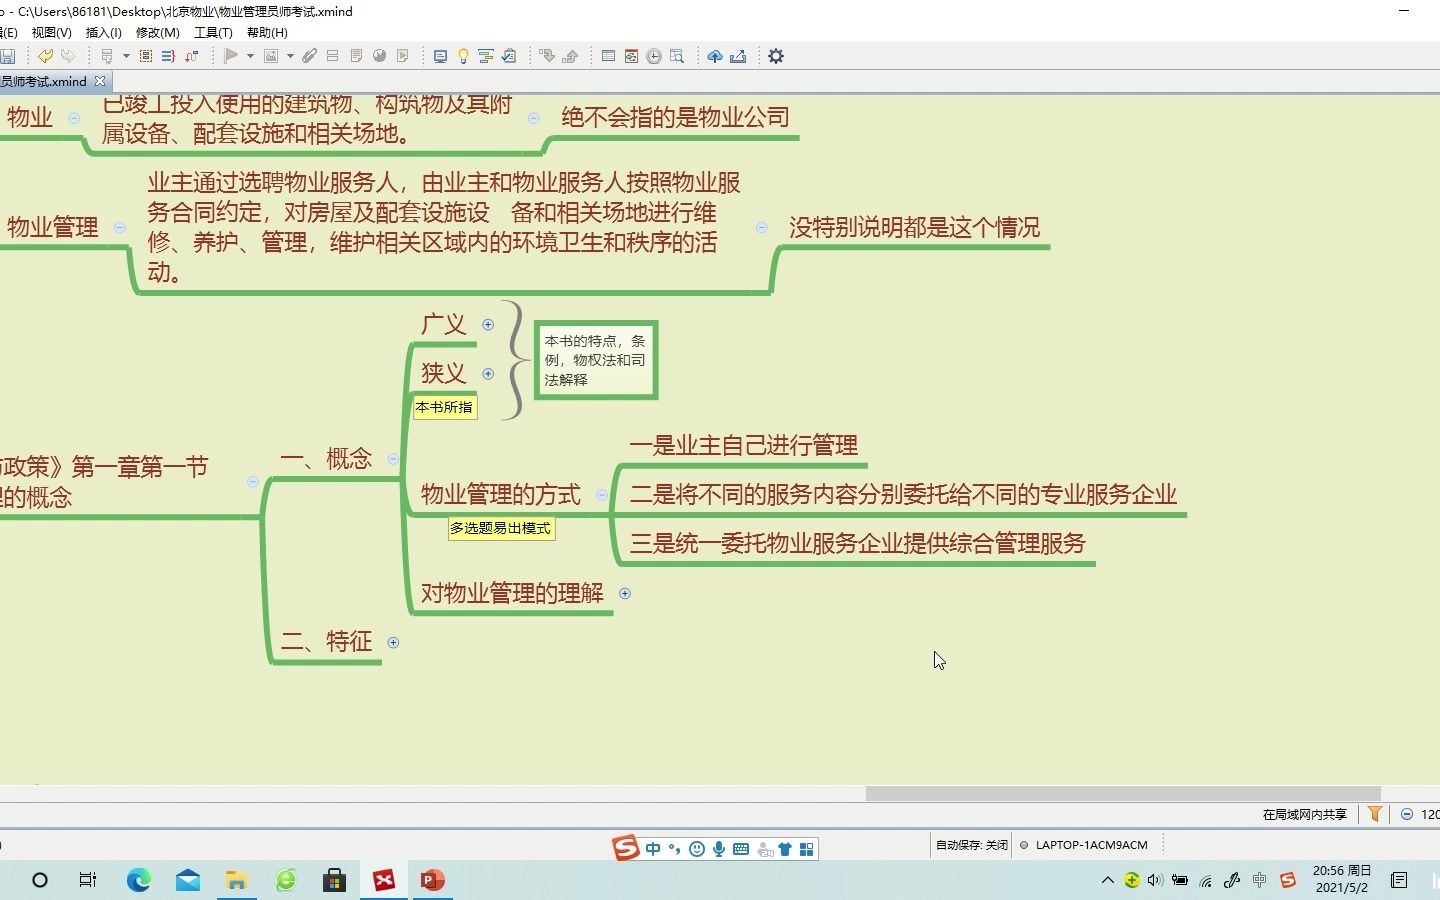Open the notes editor icon
1440x900 pixels.
click(356, 56)
